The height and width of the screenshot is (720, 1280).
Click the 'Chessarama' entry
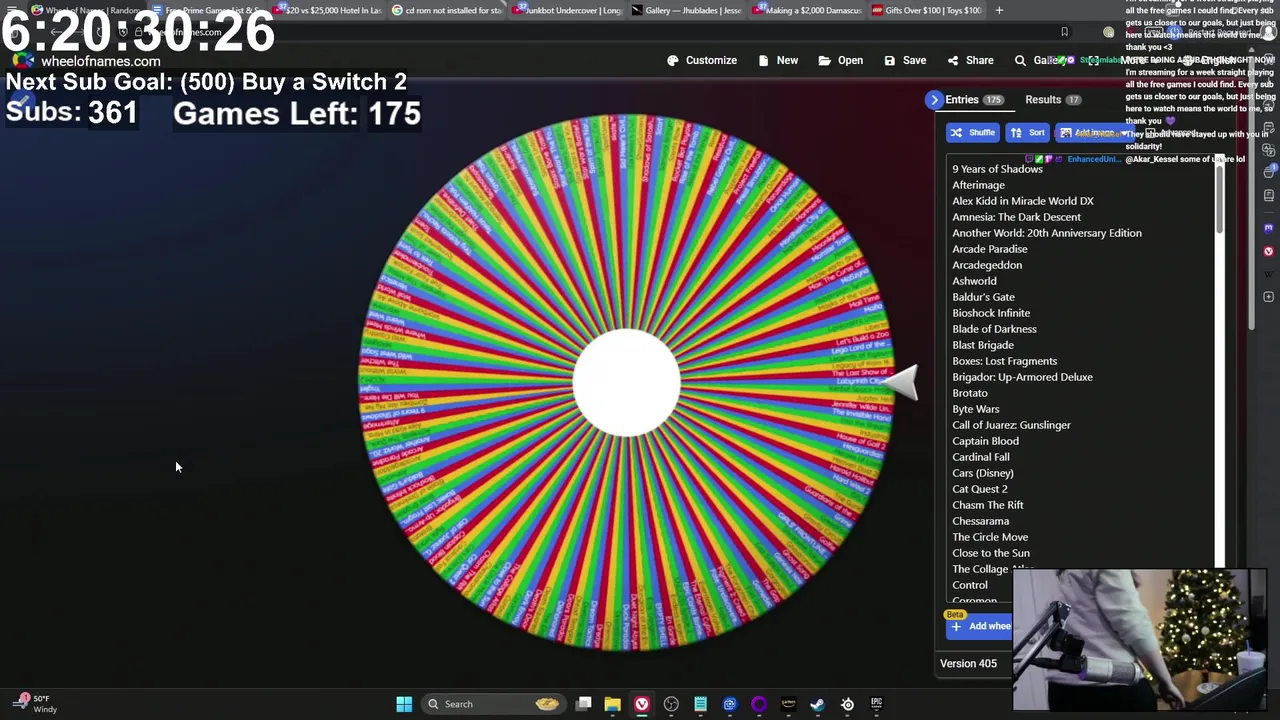981,521
